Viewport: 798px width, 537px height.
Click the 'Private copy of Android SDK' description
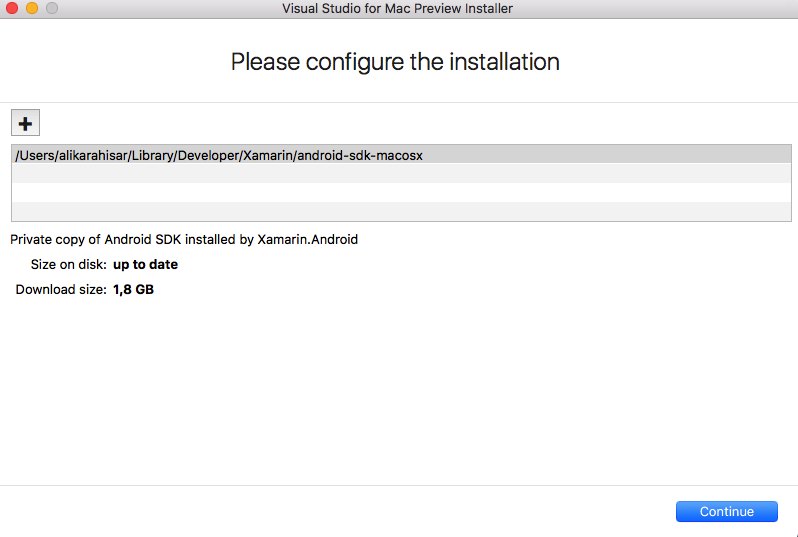tap(184, 240)
